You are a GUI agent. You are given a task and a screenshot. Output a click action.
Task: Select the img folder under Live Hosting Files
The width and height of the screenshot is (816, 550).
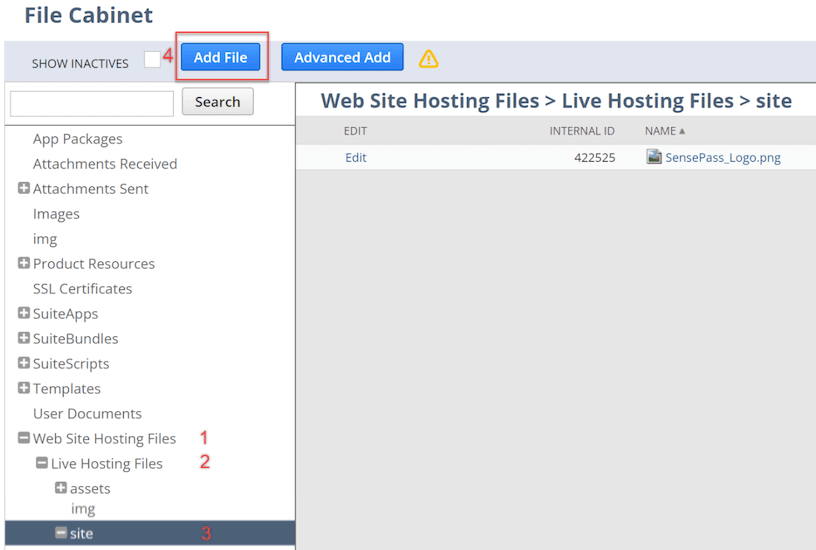(83, 508)
